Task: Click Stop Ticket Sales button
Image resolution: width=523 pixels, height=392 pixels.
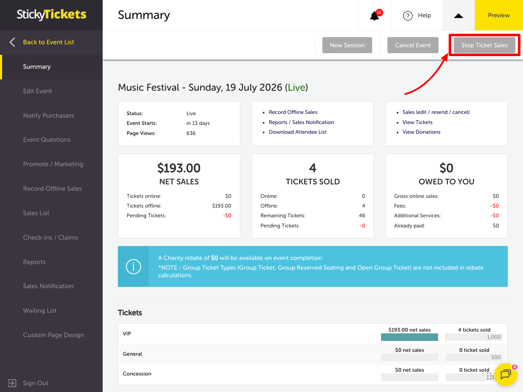Action: [484, 45]
